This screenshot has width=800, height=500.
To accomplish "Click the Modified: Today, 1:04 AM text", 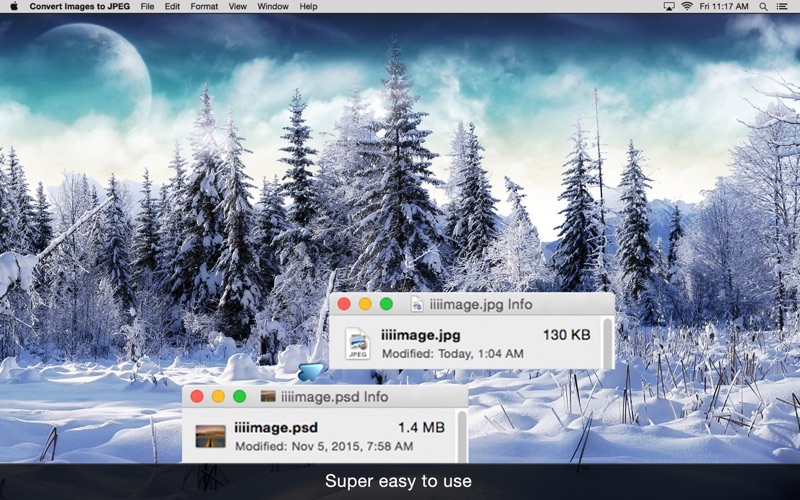I will pyautogui.click(x=453, y=354).
